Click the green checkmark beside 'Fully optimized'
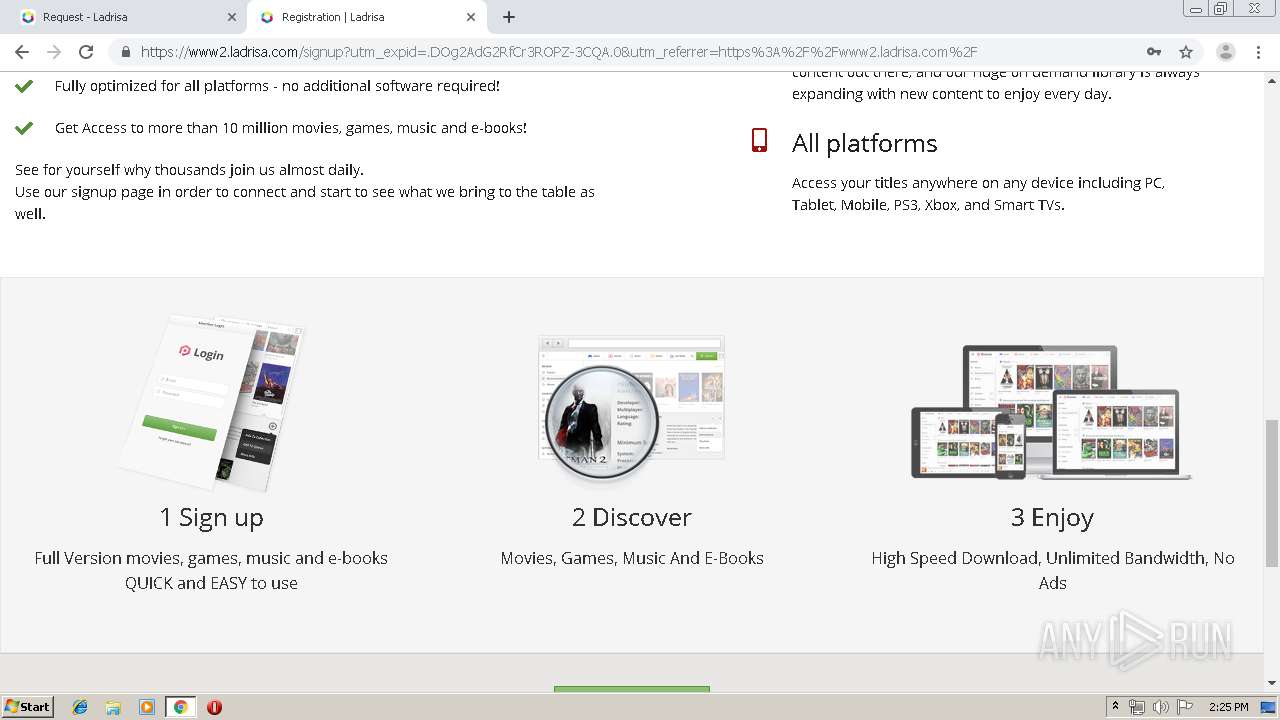This screenshot has height=720, width=1280. [x=24, y=86]
